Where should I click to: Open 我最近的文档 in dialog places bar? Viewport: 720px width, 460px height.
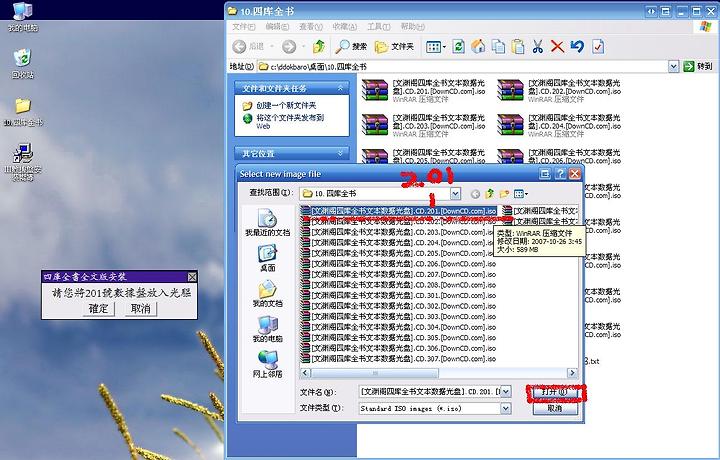point(267,223)
